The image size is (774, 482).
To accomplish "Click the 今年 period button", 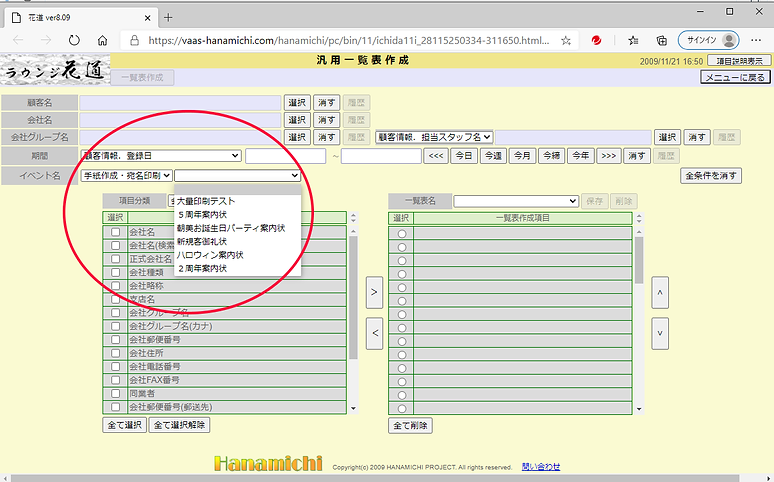I will [x=580, y=156].
